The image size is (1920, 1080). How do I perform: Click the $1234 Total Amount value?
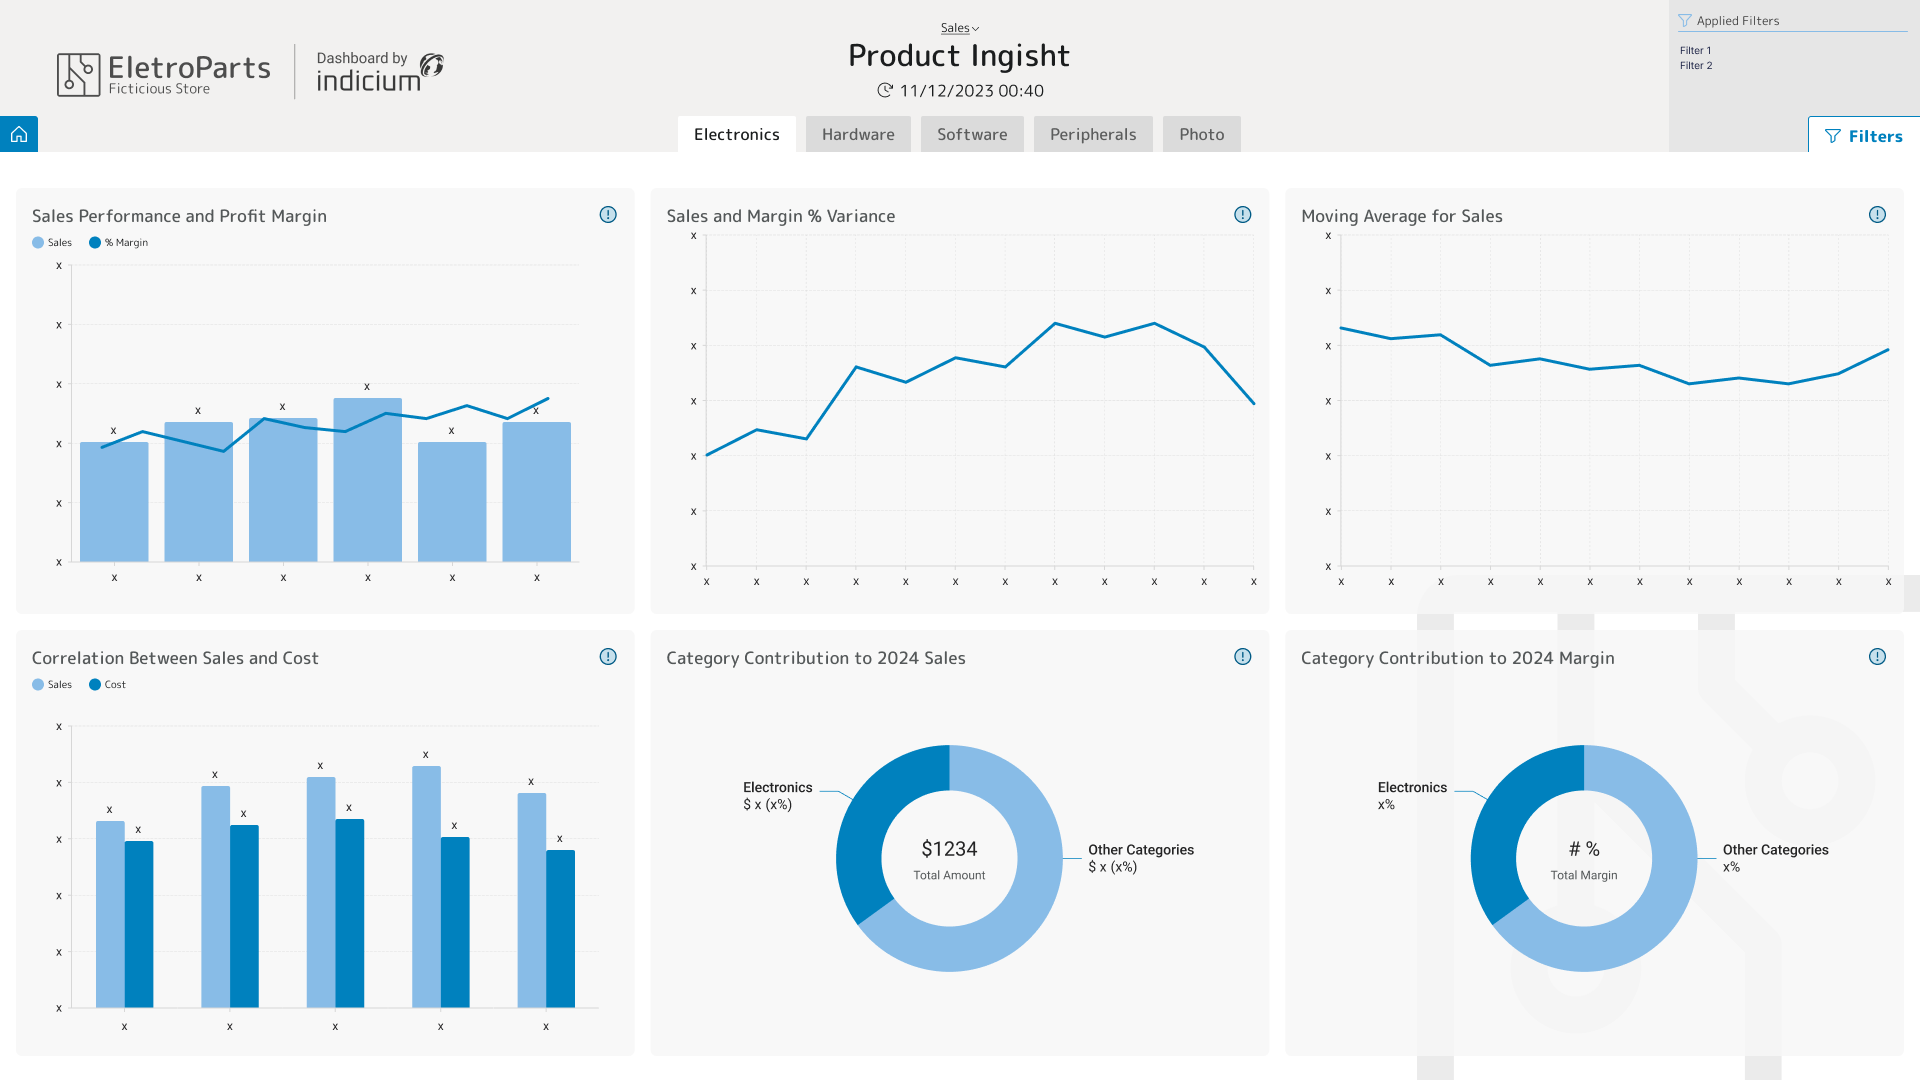pos(949,850)
